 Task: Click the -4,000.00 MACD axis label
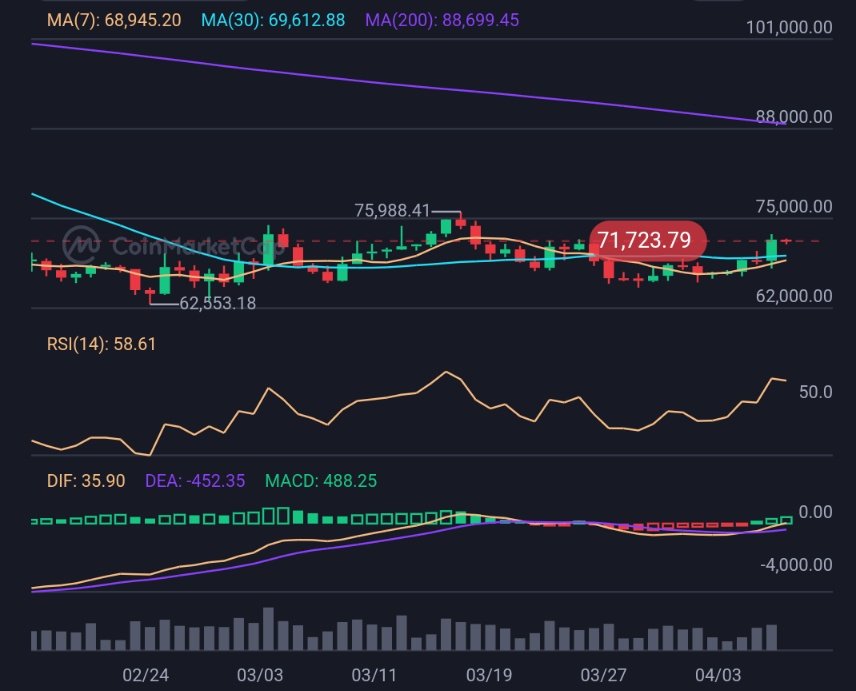(796, 564)
